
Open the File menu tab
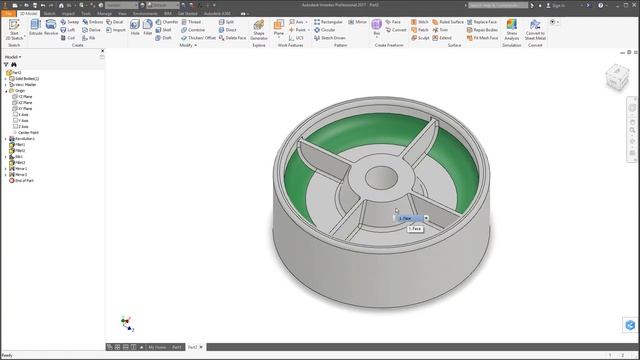click(x=8, y=13)
